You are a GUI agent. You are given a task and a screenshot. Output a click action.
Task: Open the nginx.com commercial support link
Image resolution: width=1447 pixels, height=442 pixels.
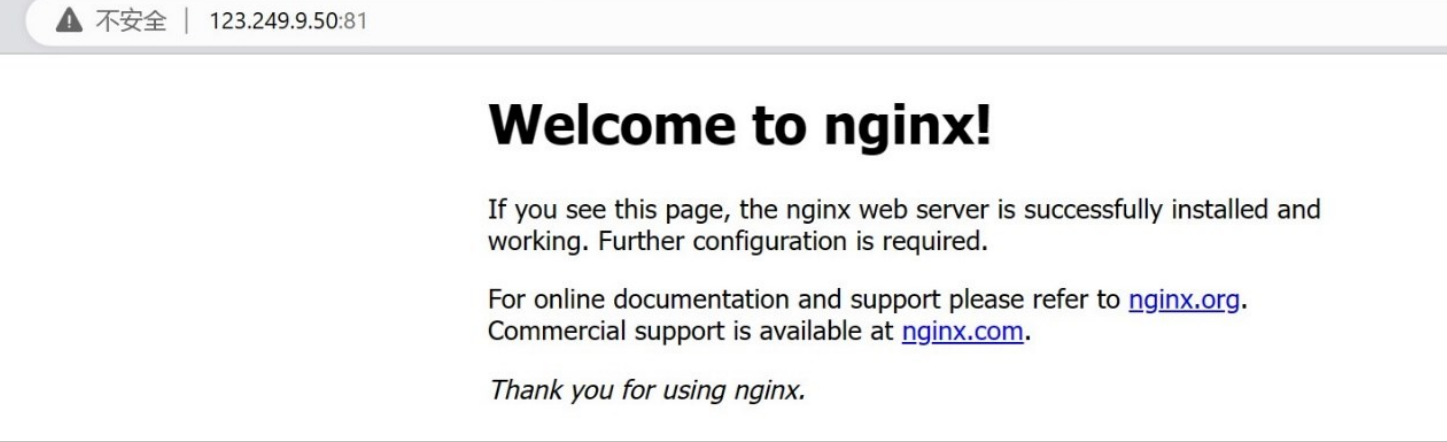pyautogui.click(x=962, y=331)
